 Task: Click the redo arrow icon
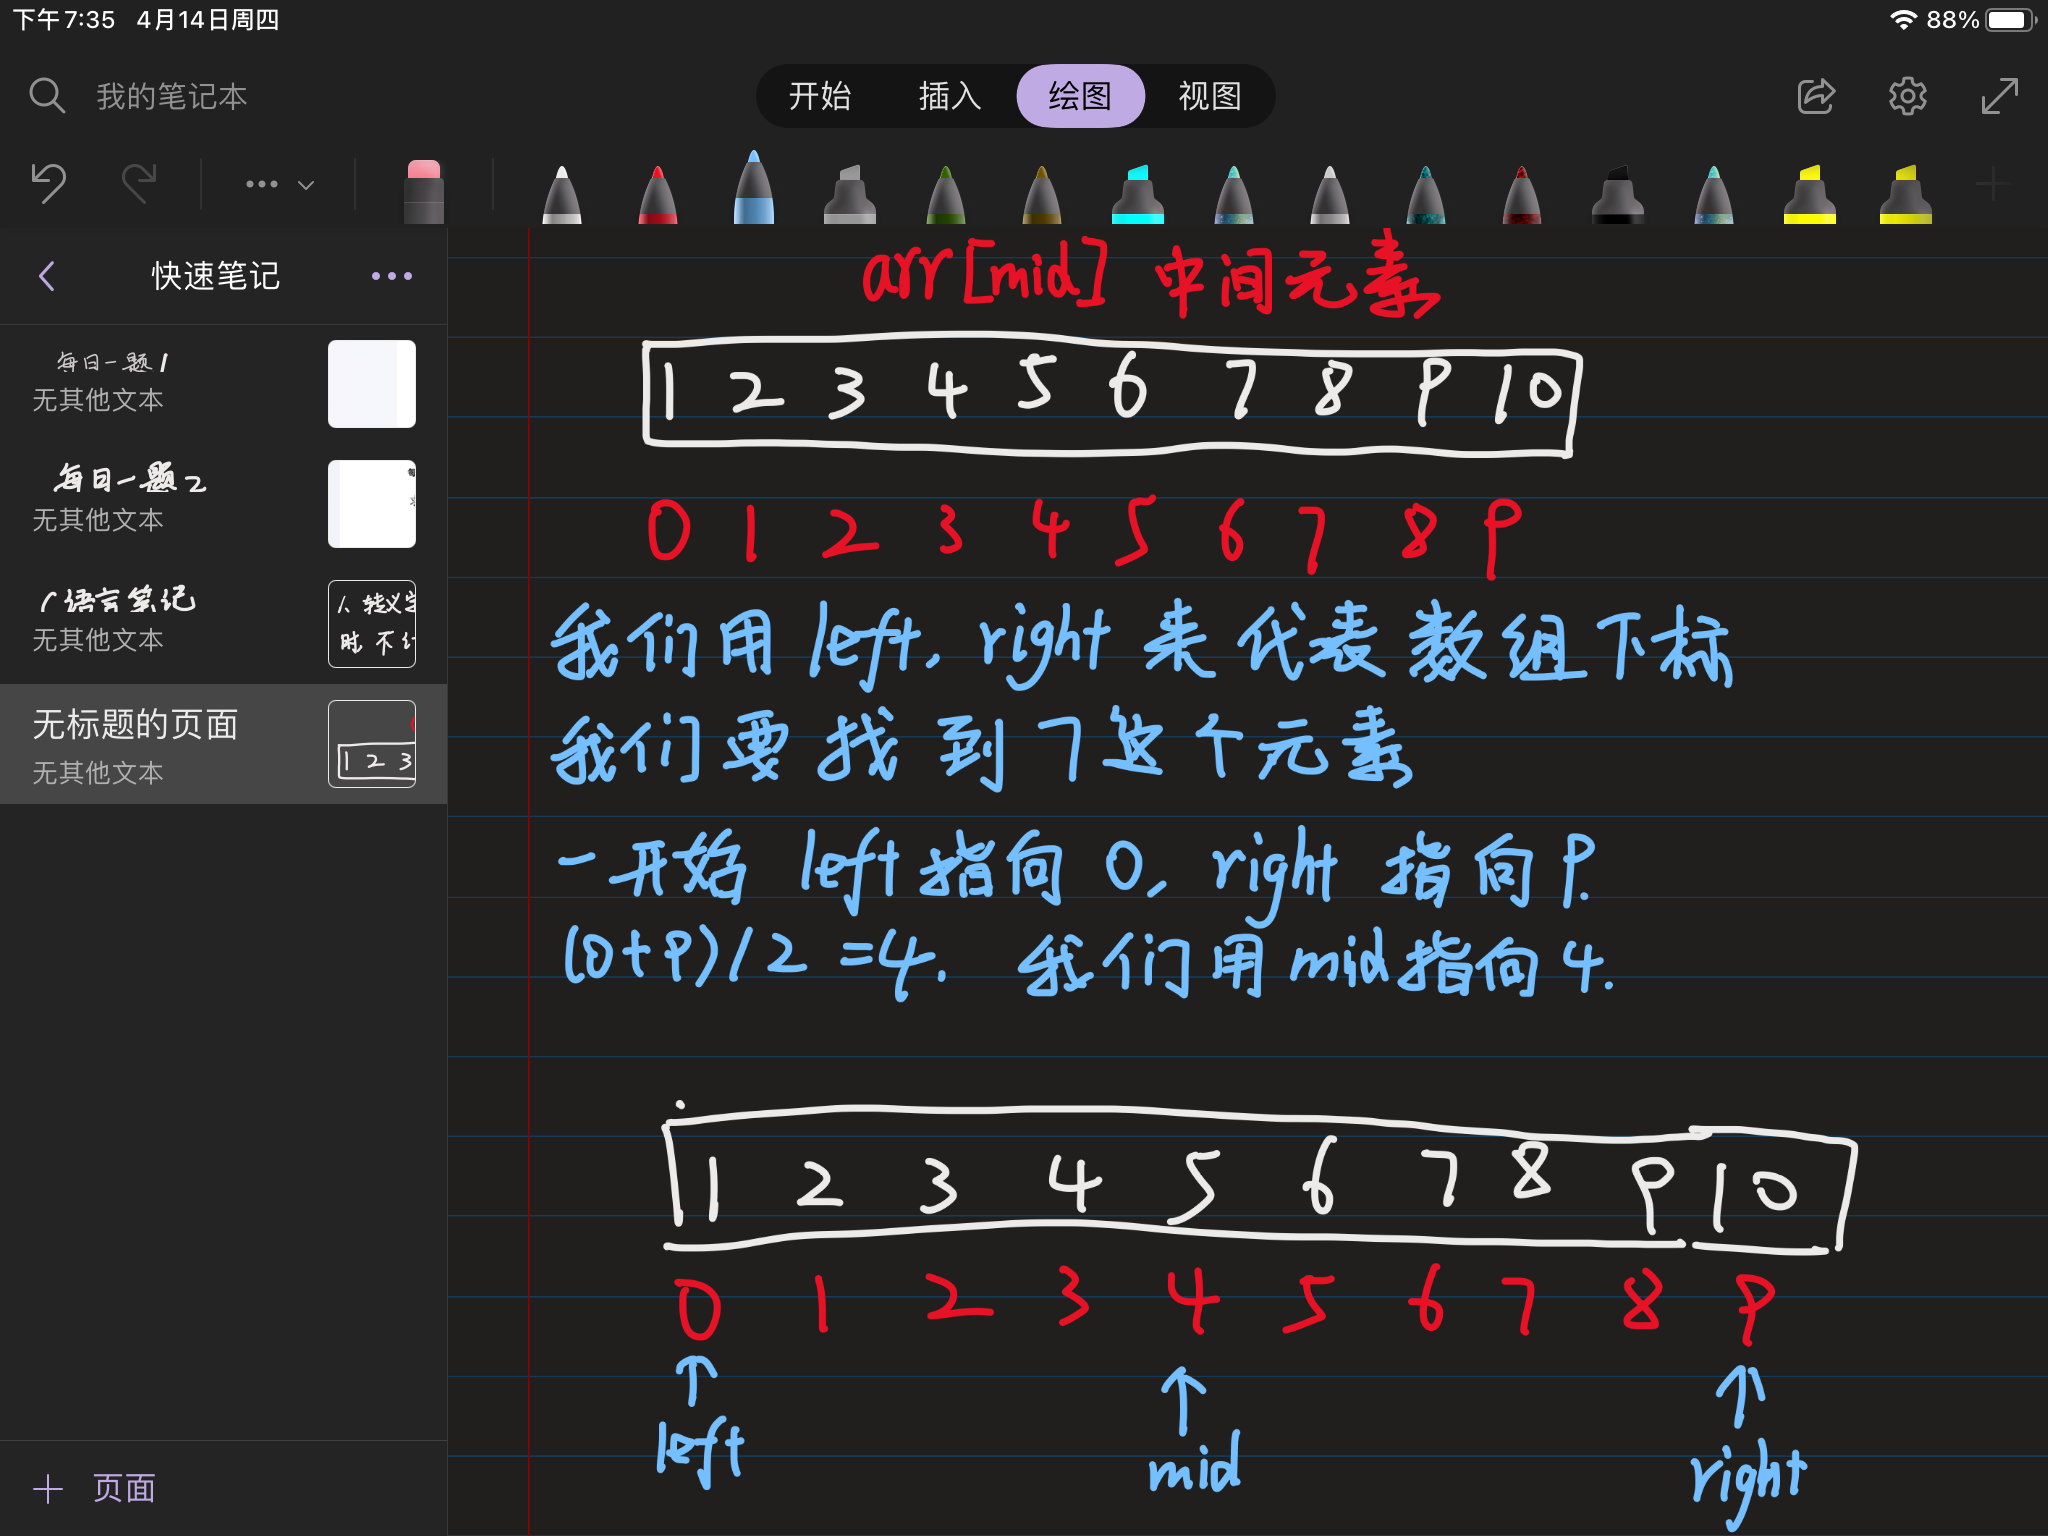(x=139, y=183)
